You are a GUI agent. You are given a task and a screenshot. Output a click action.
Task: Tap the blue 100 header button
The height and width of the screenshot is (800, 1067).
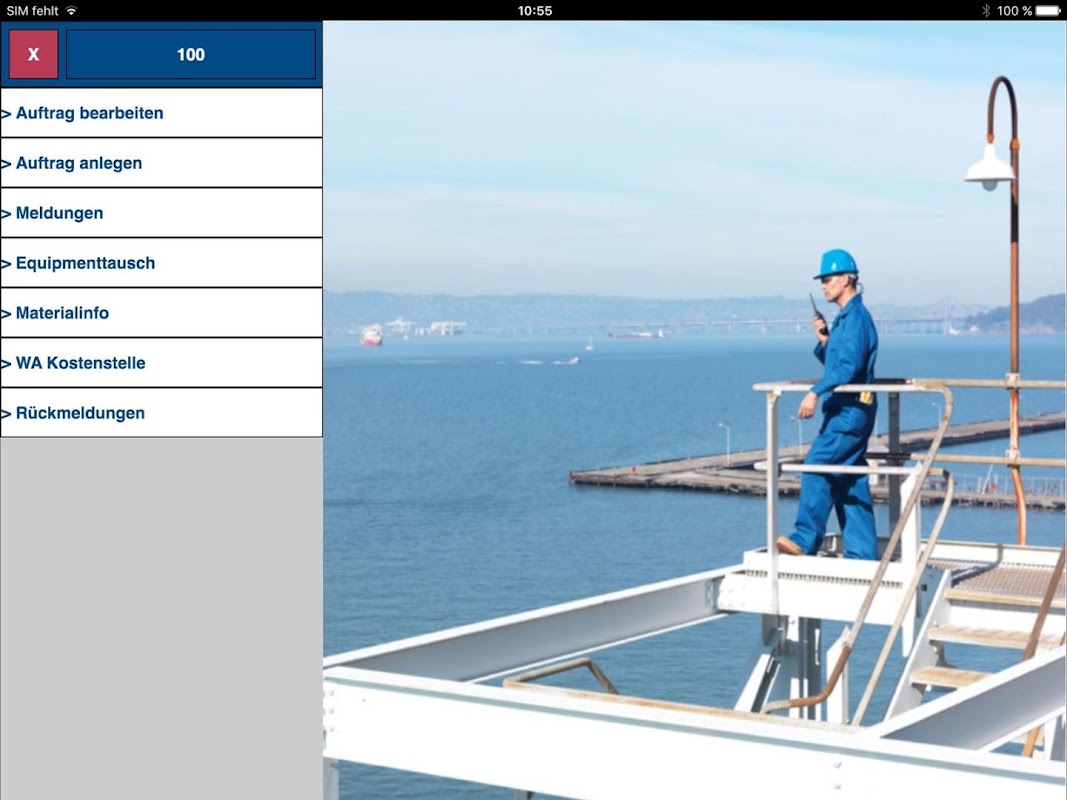tap(191, 54)
